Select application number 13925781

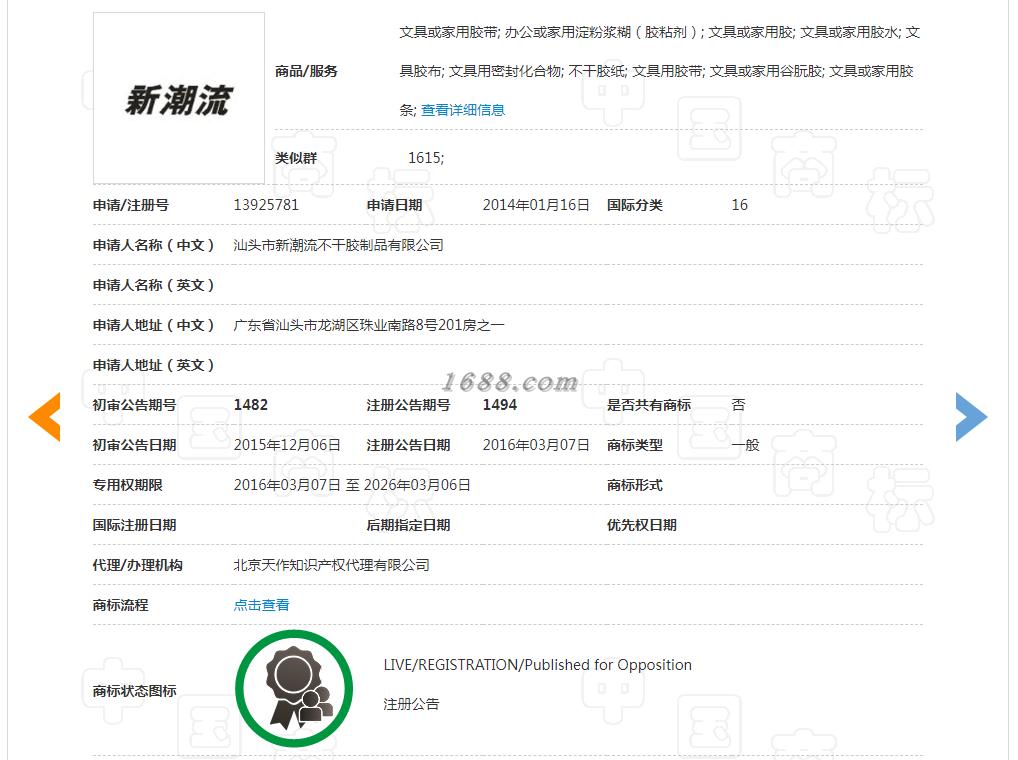tap(266, 205)
